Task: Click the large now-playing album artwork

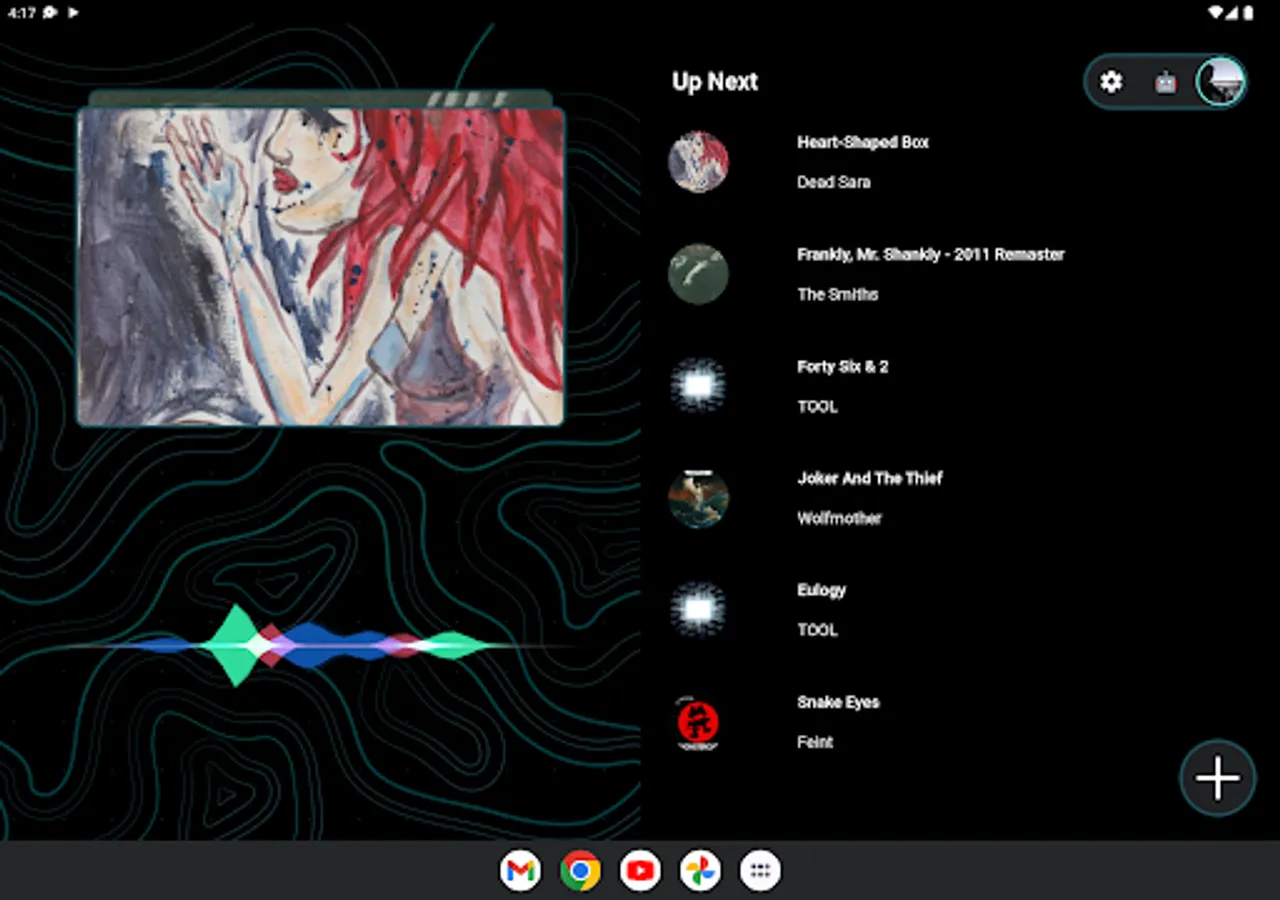Action: point(321,267)
